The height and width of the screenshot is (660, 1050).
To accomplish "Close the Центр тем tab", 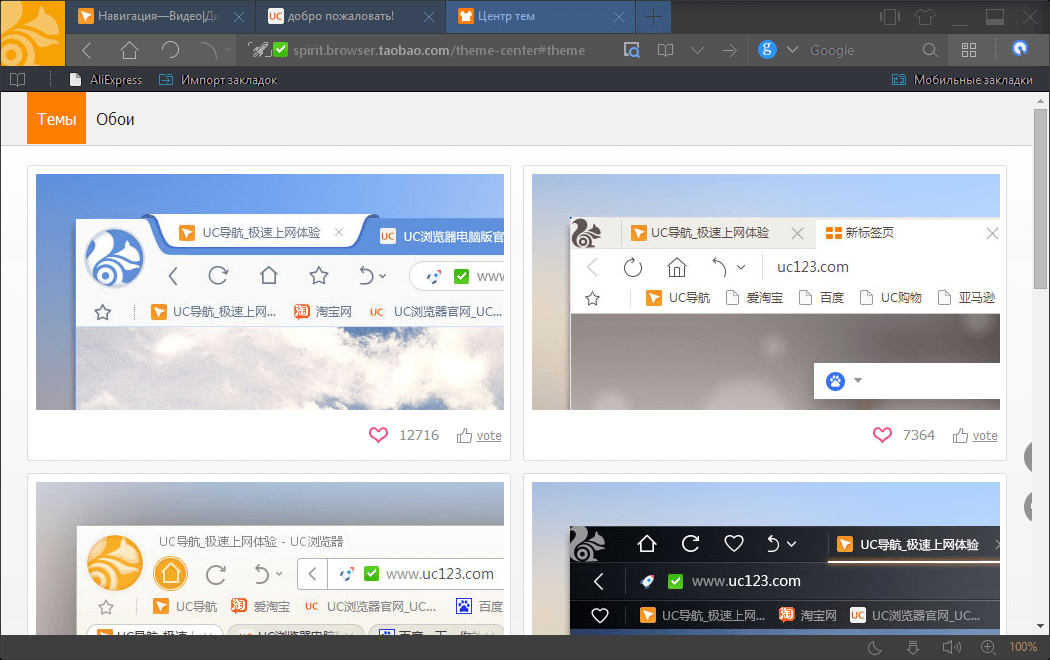I will click(619, 17).
